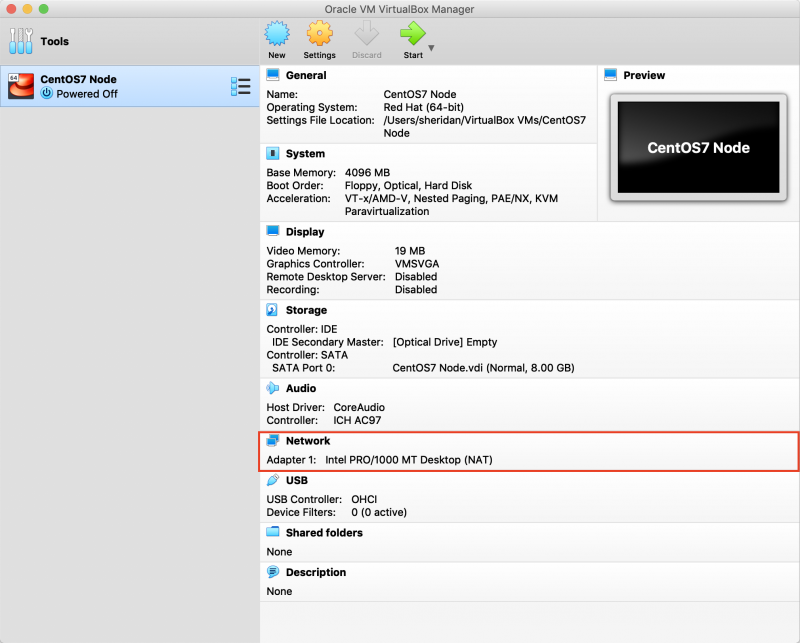Click the 'Powered Off' status text
This screenshot has height=643, width=800.
tap(87, 94)
